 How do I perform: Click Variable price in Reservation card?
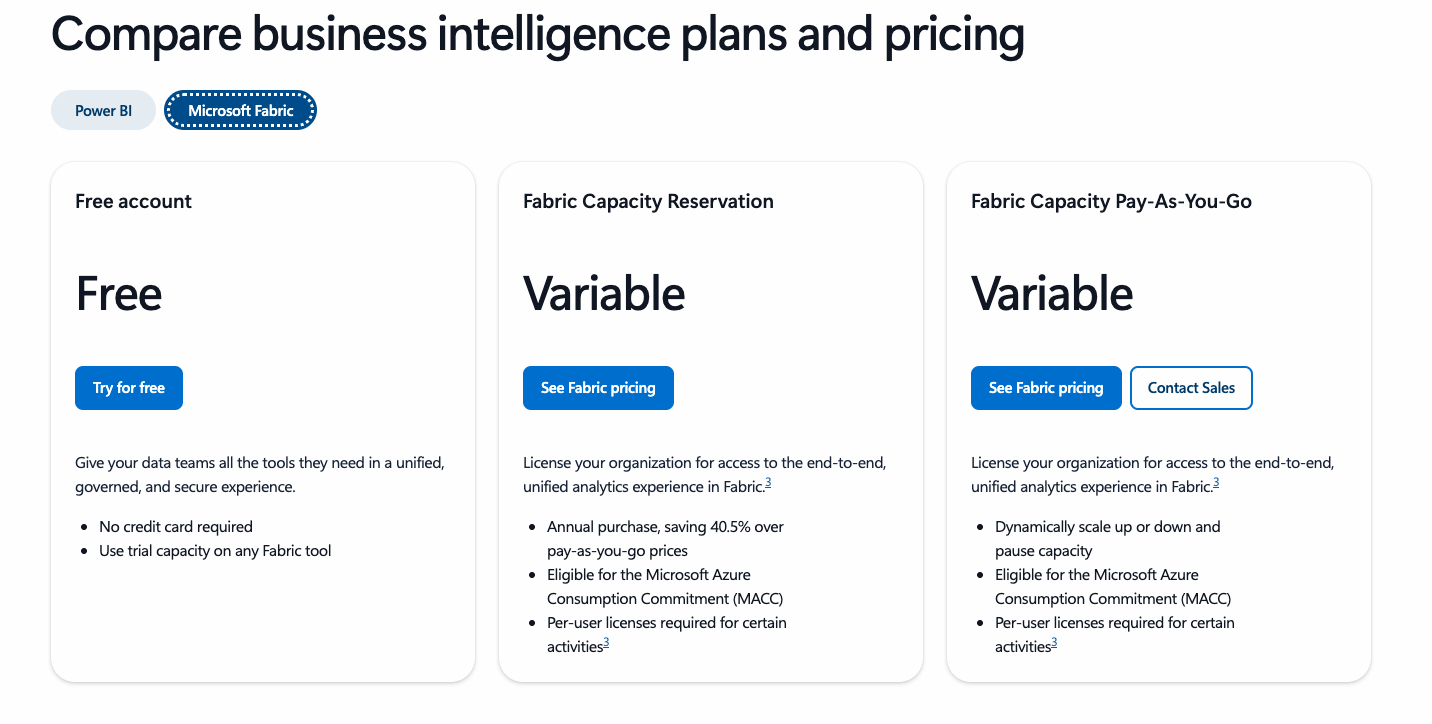604,293
